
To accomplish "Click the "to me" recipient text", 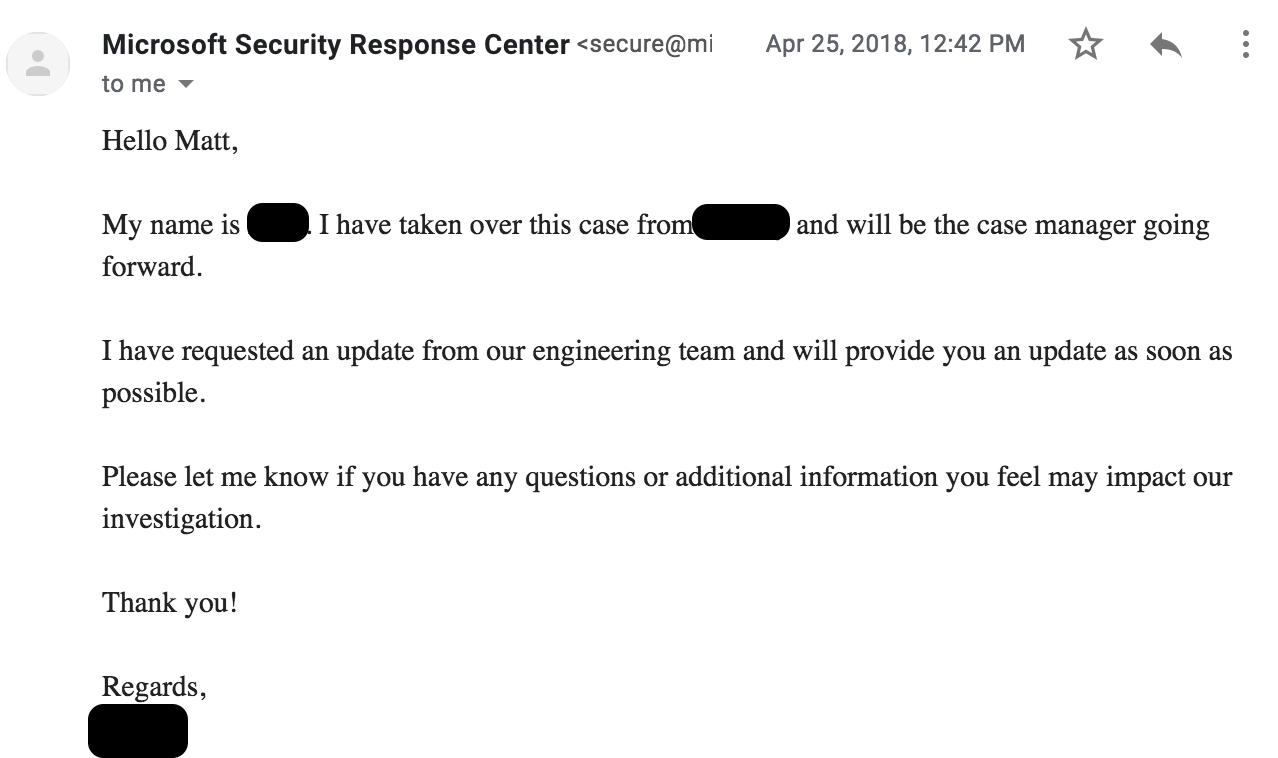I will click(x=133, y=85).
